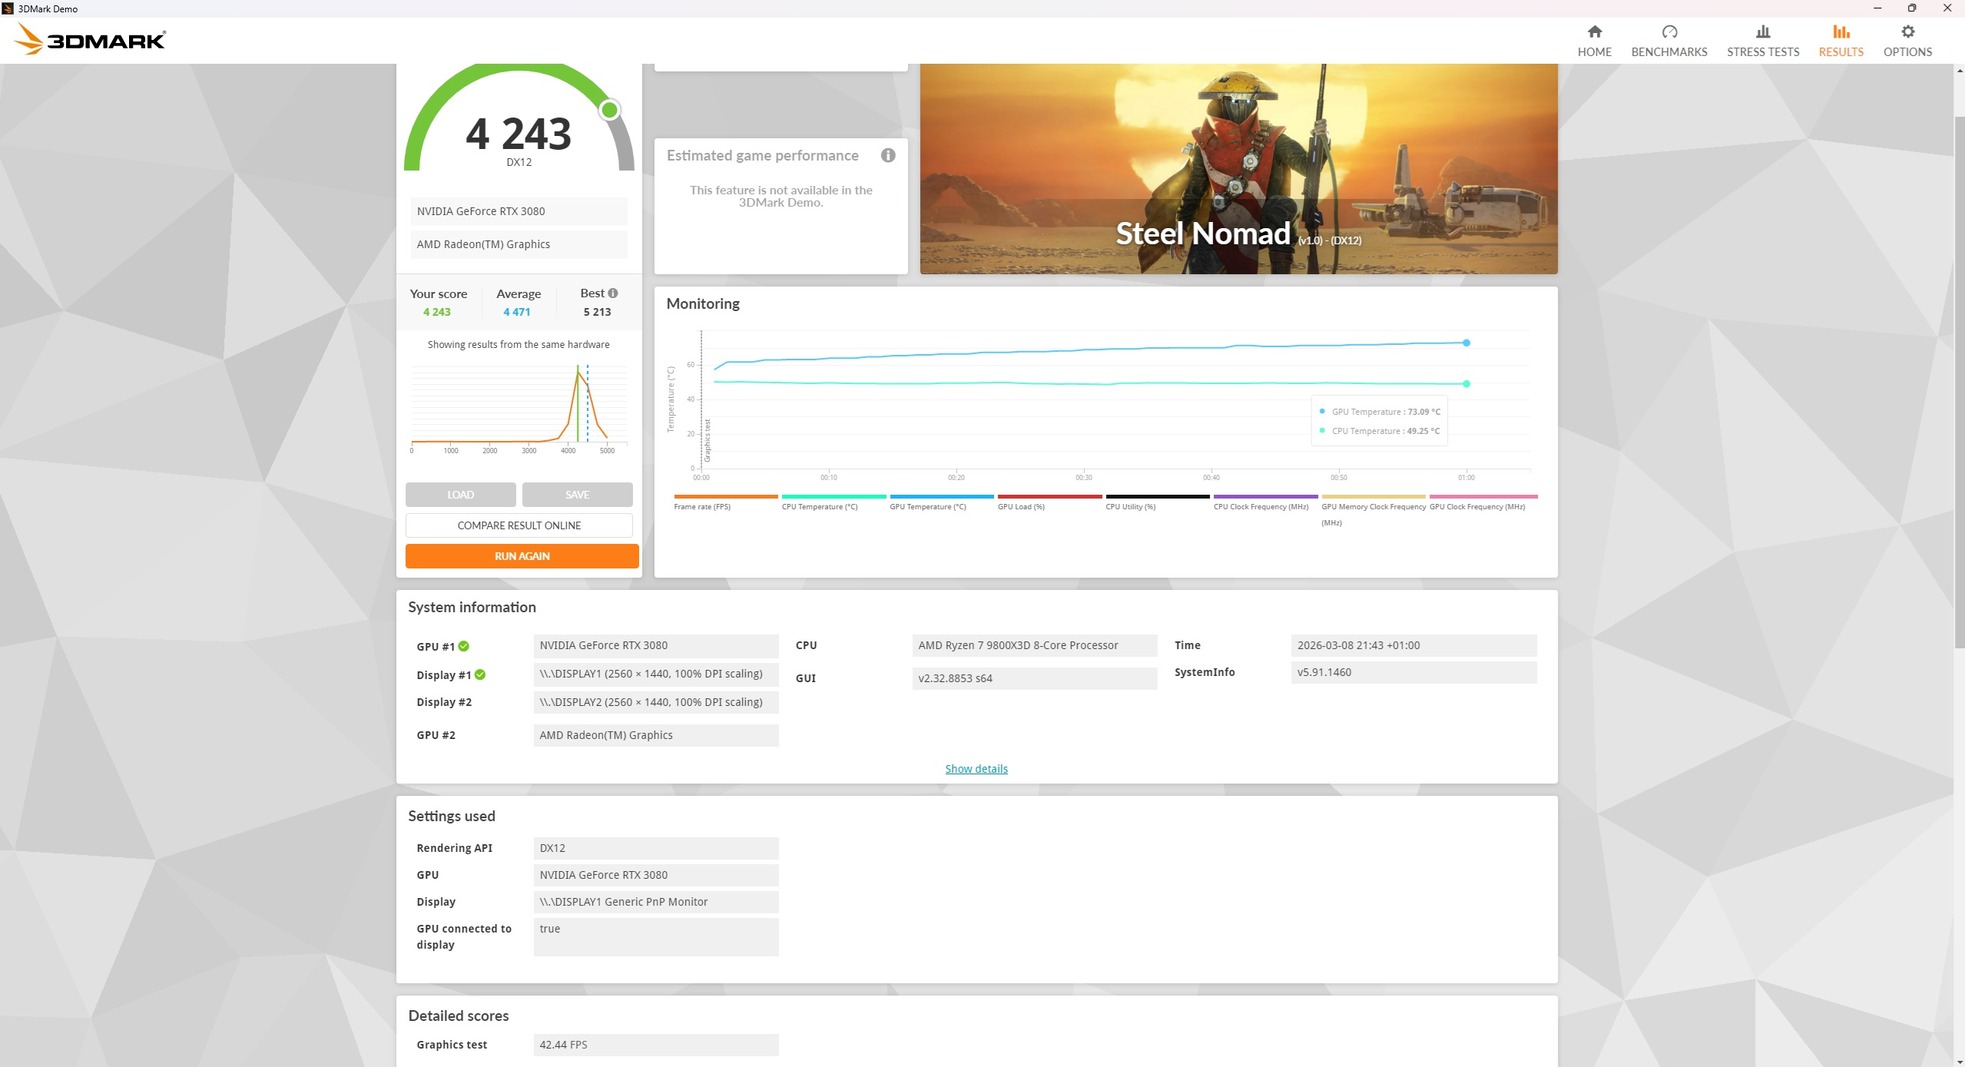Open the Home tab
This screenshot has height=1067, width=1965.
[1594, 41]
